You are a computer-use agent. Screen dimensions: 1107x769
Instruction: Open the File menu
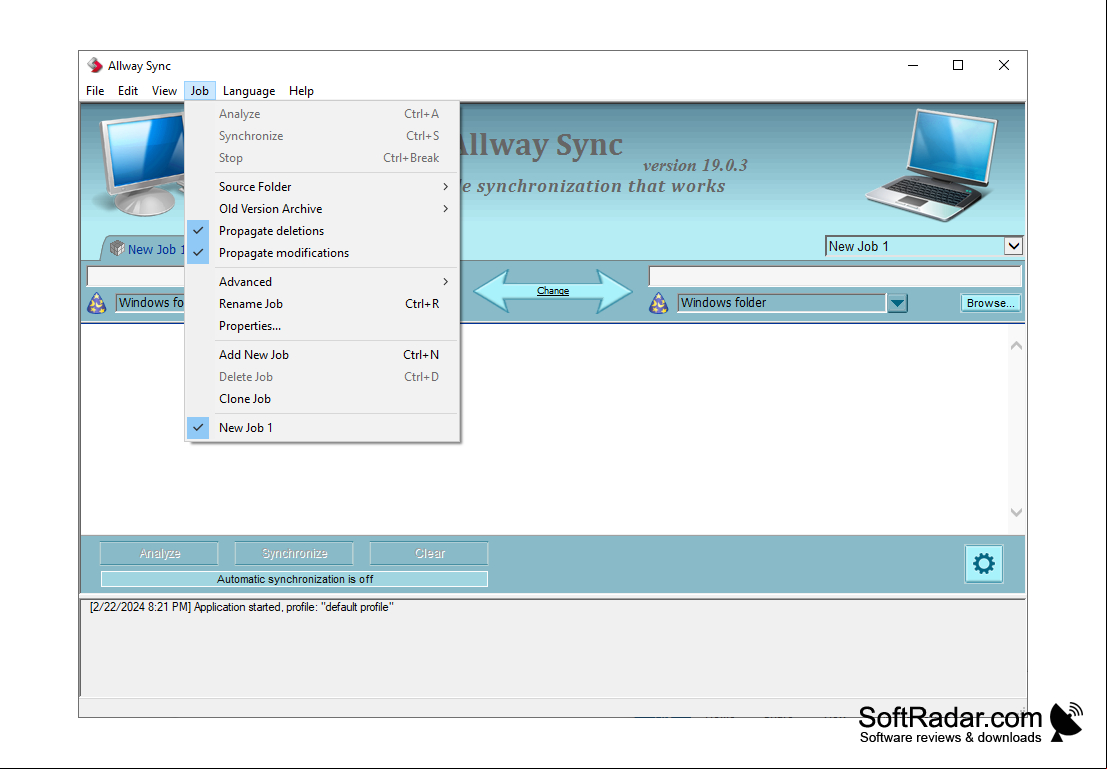pyautogui.click(x=95, y=91)
